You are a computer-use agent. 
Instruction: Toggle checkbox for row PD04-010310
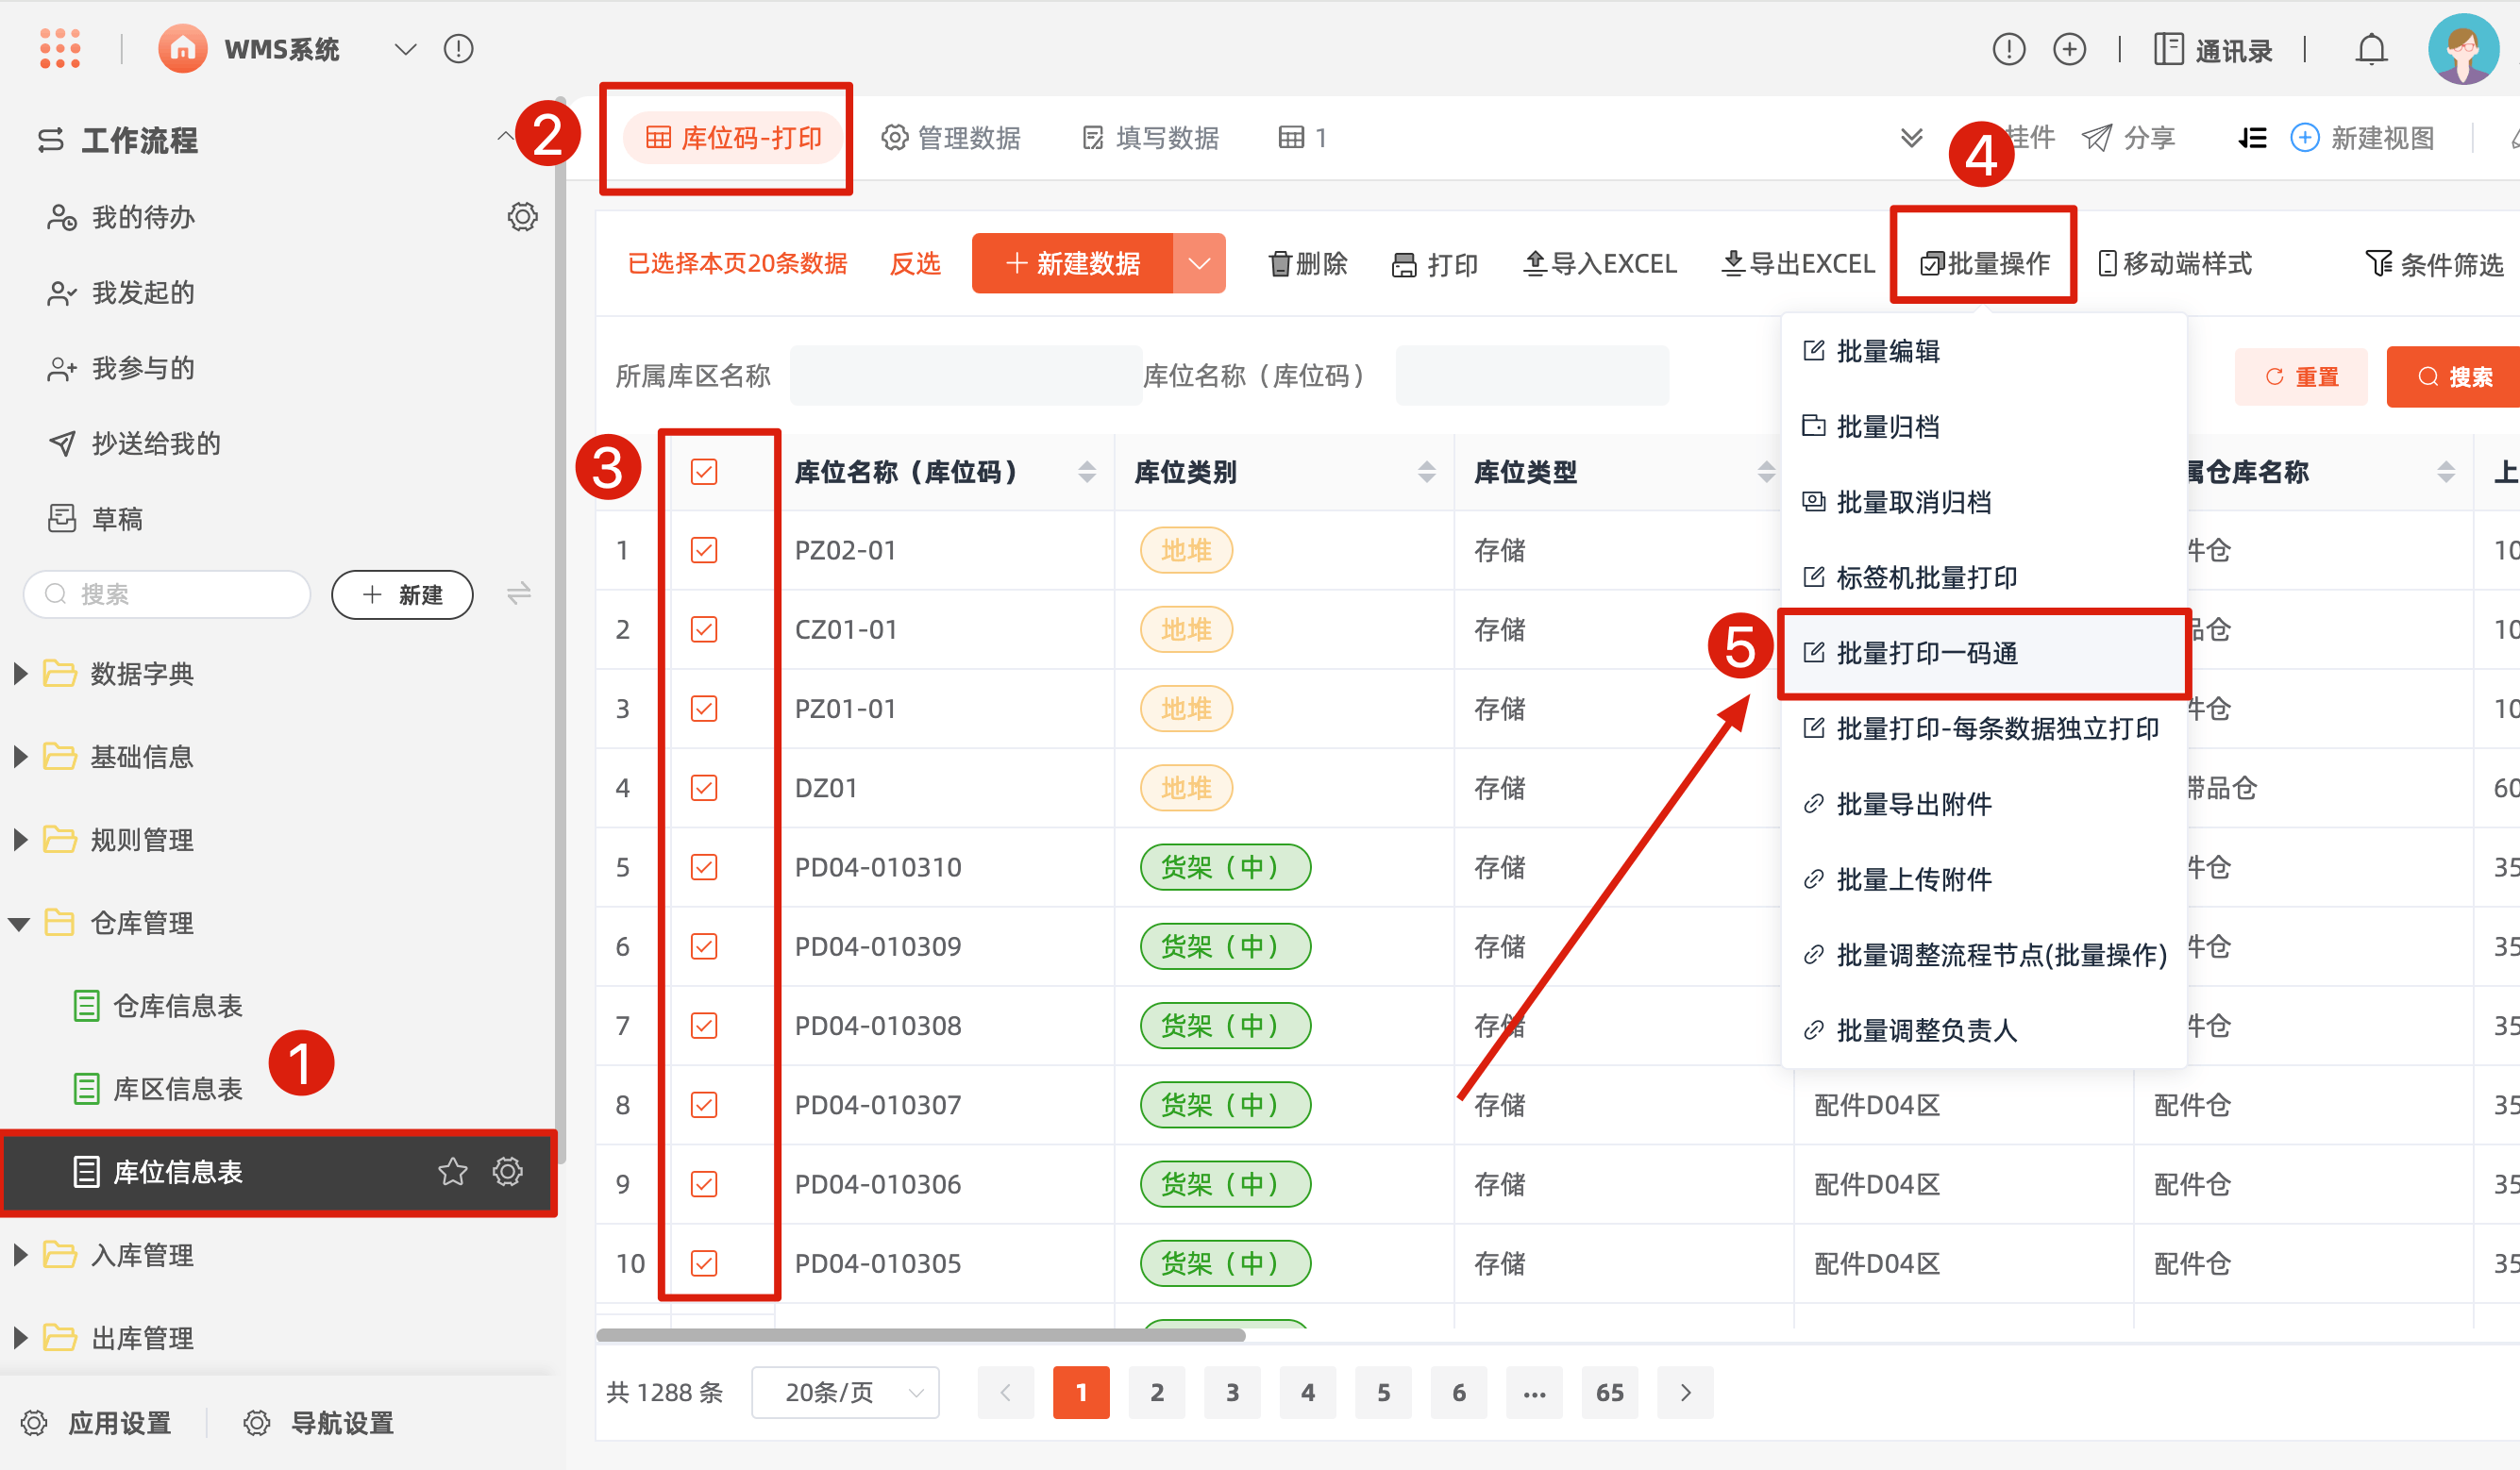(704, 867)
